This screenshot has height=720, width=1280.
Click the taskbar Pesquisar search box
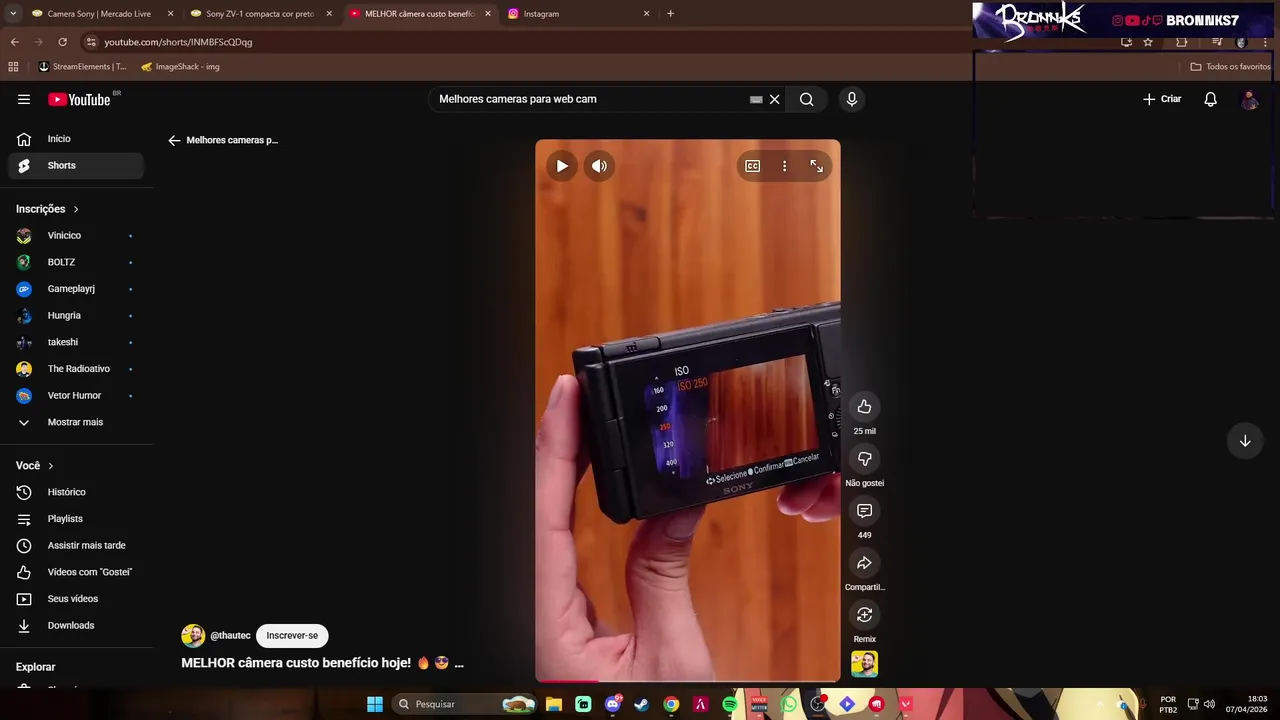[x=466, y=704]
